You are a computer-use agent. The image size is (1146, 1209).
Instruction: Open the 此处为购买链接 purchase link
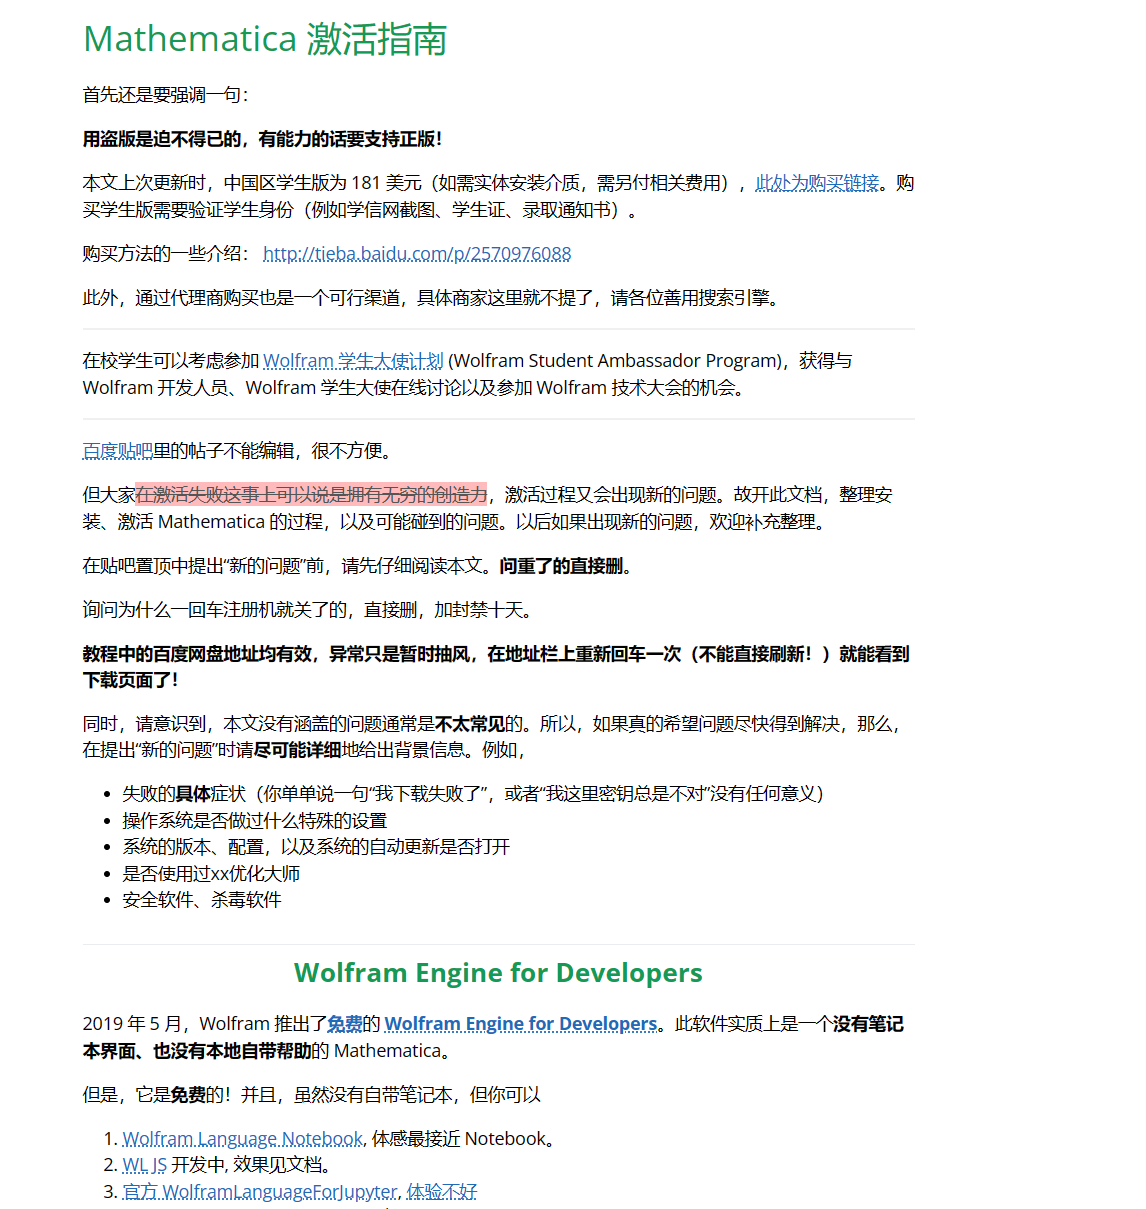(x=815, y=183)
